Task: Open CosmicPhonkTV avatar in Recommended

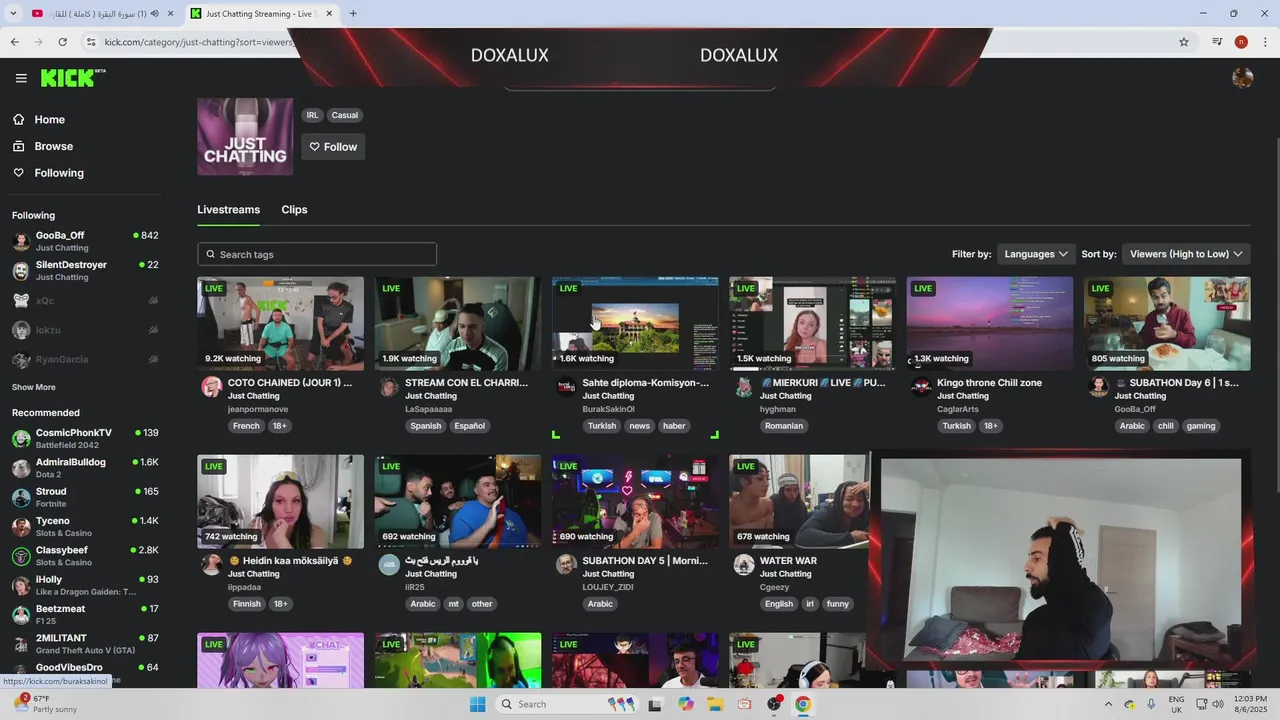Action: 21,439
